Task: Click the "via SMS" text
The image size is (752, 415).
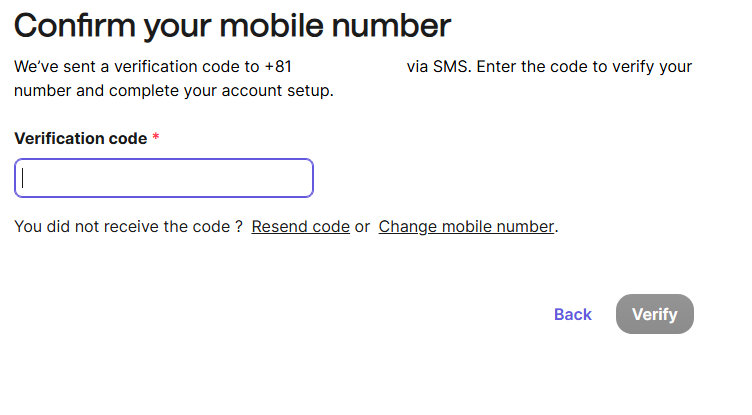Action: [438, 67]
